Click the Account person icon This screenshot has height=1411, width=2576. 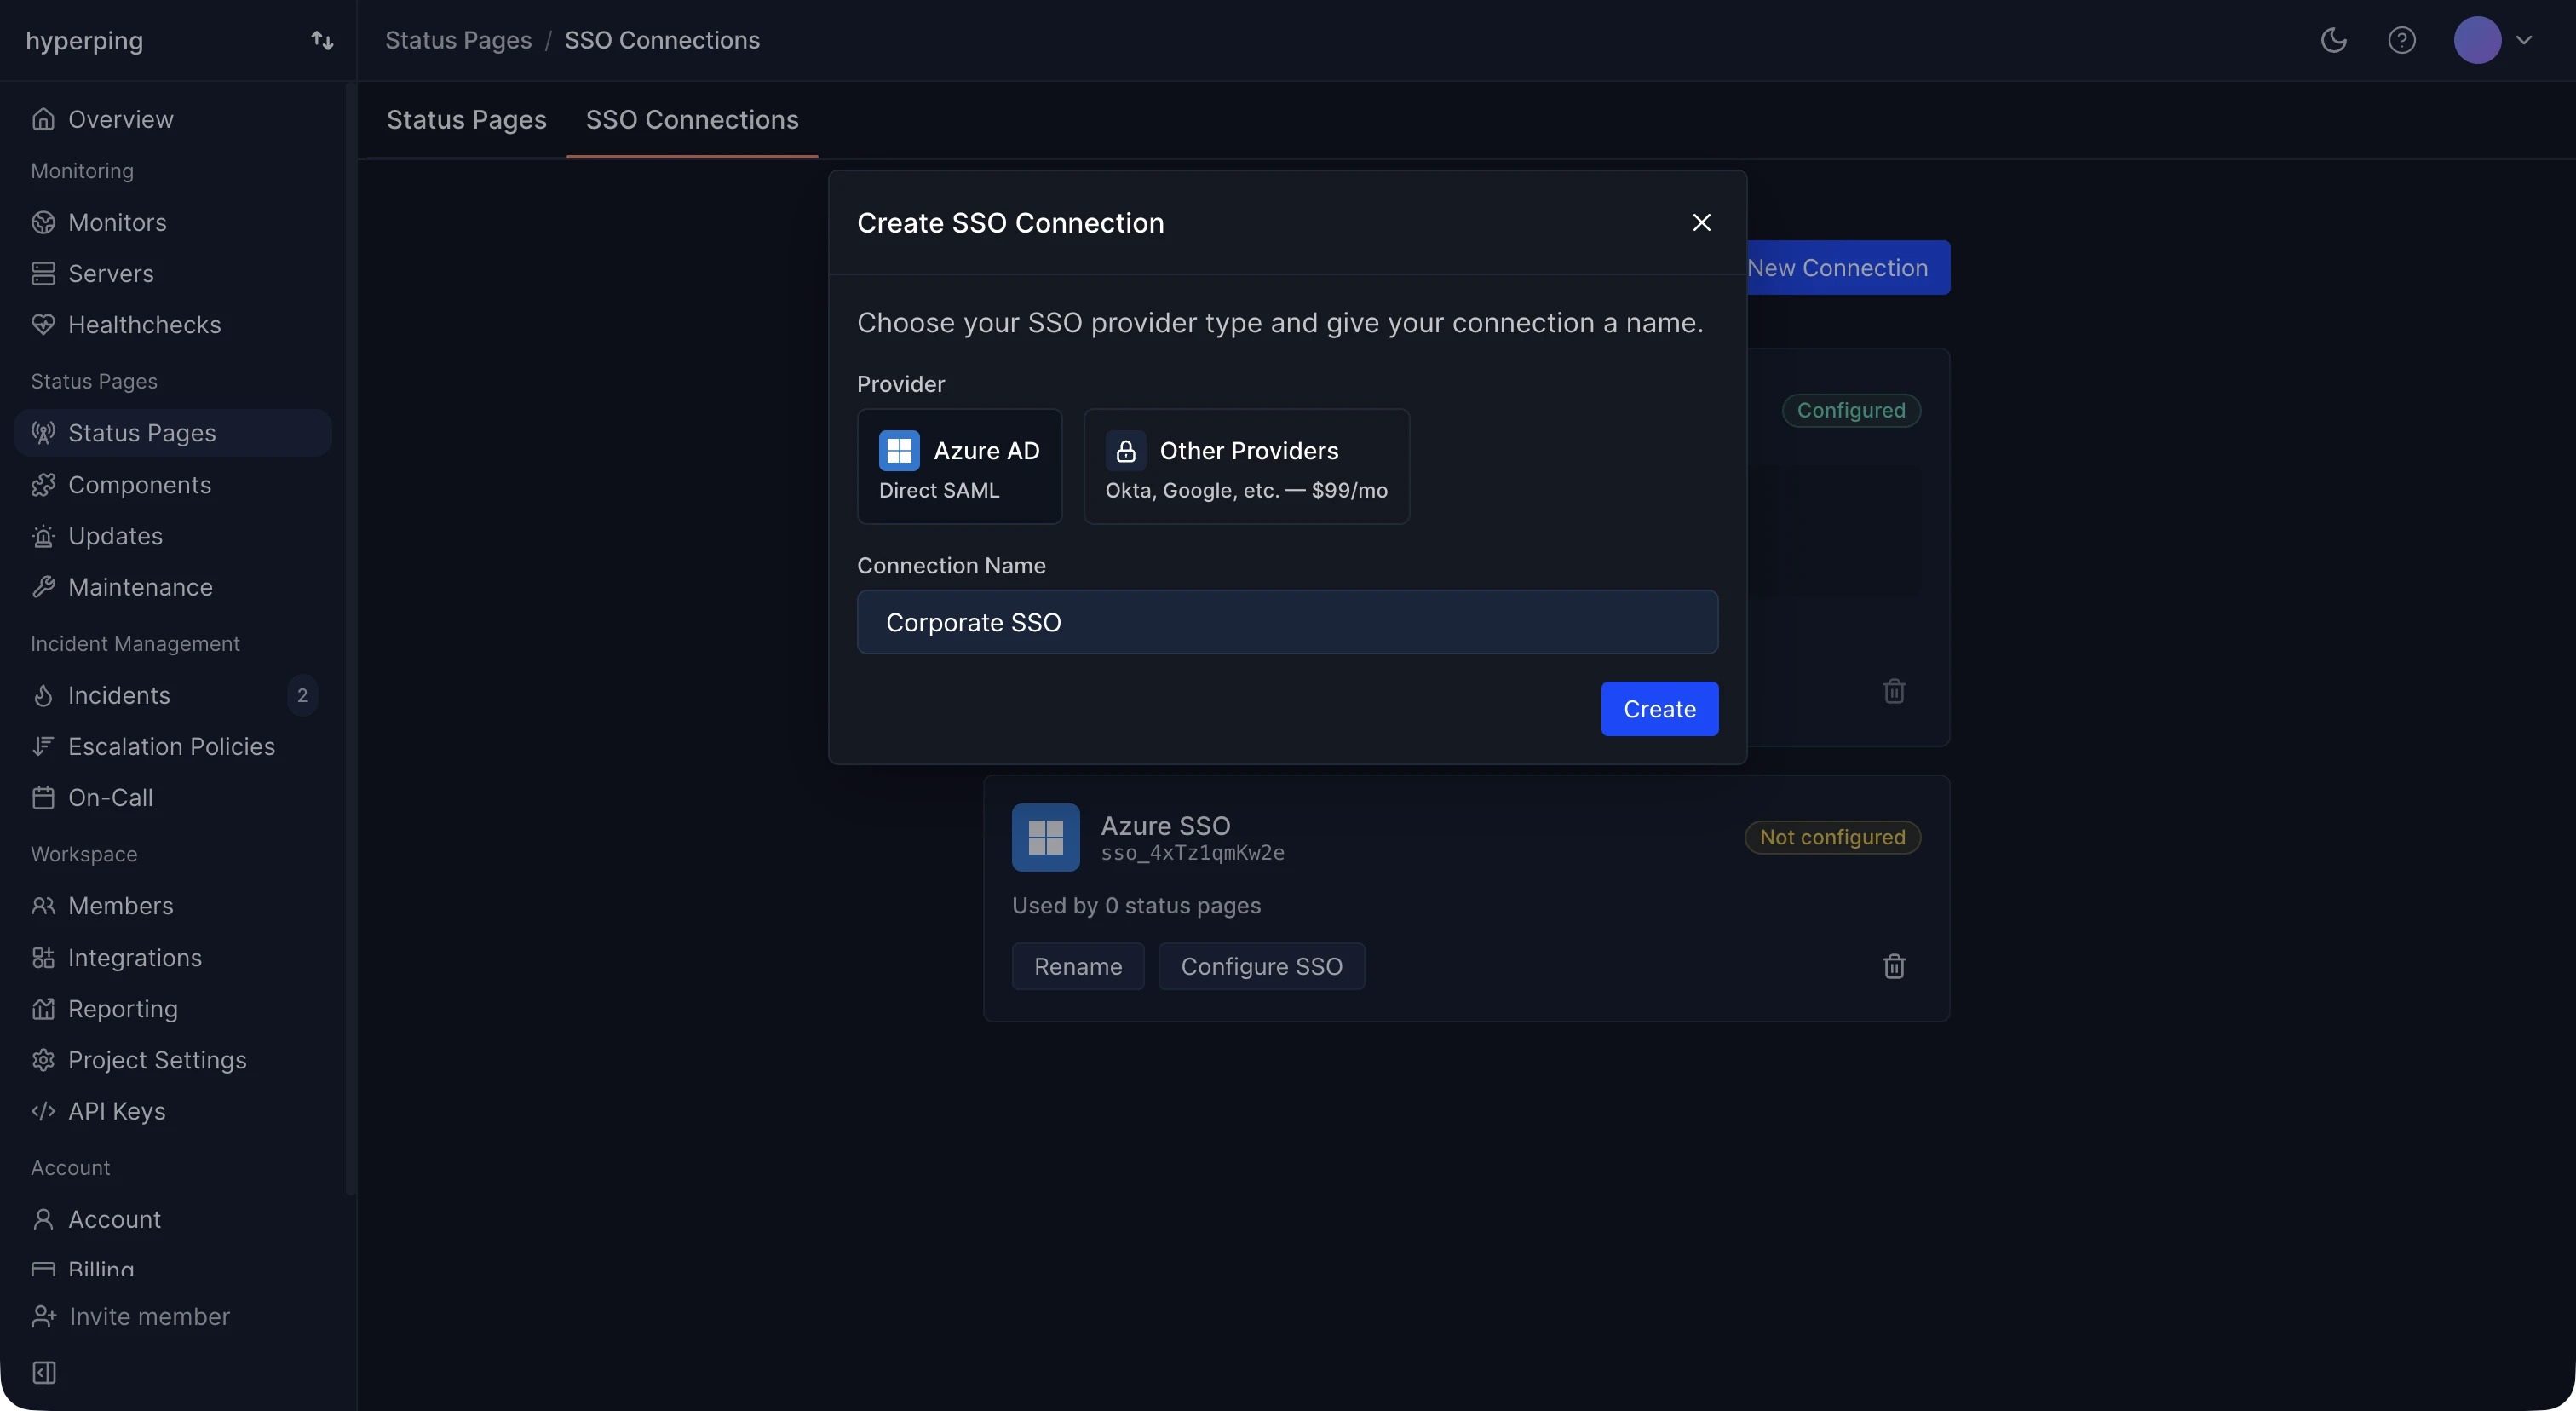point(43,1219)
